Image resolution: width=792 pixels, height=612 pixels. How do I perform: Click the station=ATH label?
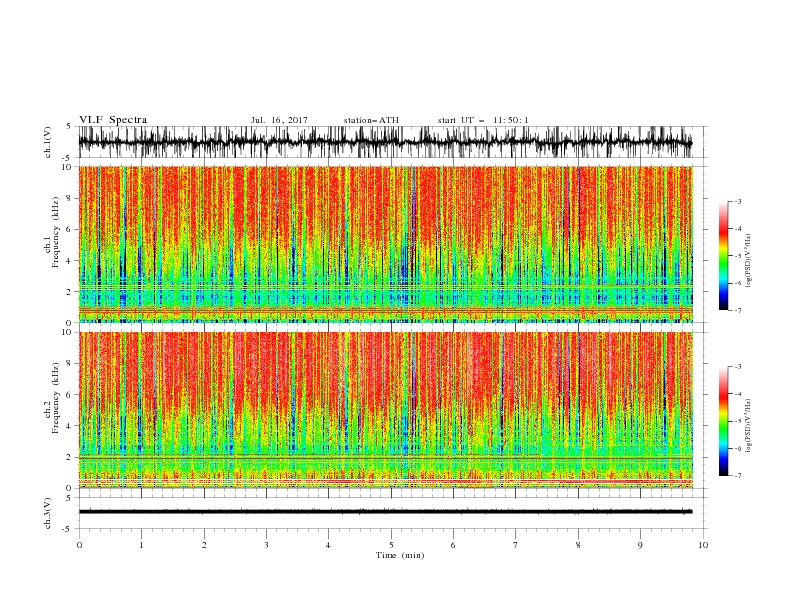[x=371, y=120]
